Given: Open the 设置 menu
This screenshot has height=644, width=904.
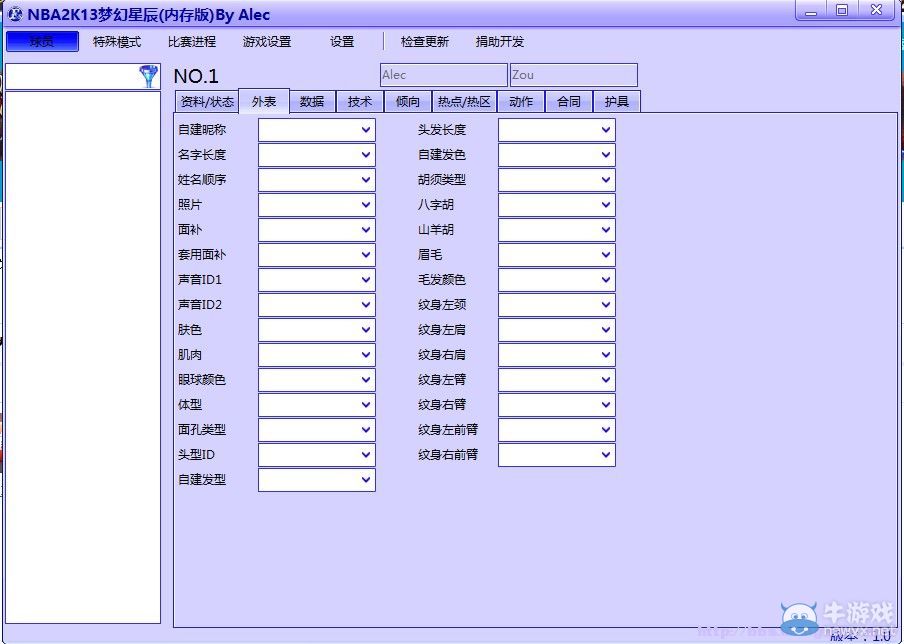Looking at the screenshot, I should (x=342, y=42).
